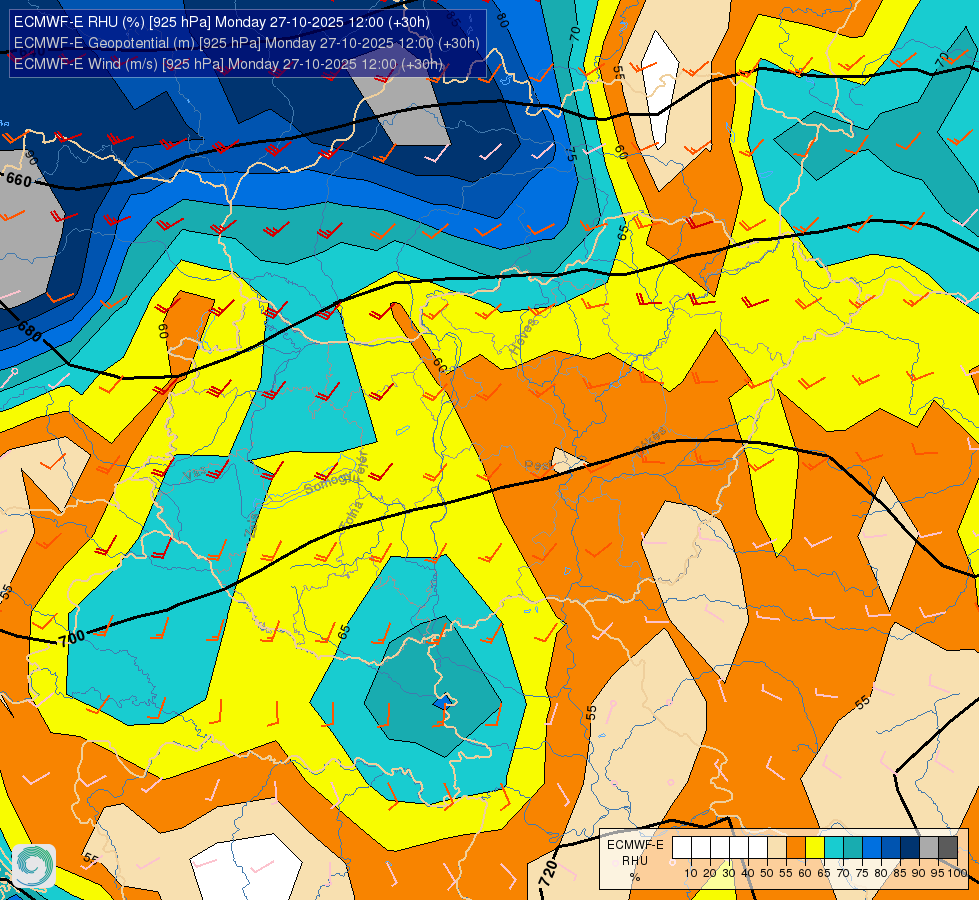Image resolution: width=979 pixels, height=900 pixels.
Task: Select the yellow 60–65 legend swatch
Action: coord(815,847)
